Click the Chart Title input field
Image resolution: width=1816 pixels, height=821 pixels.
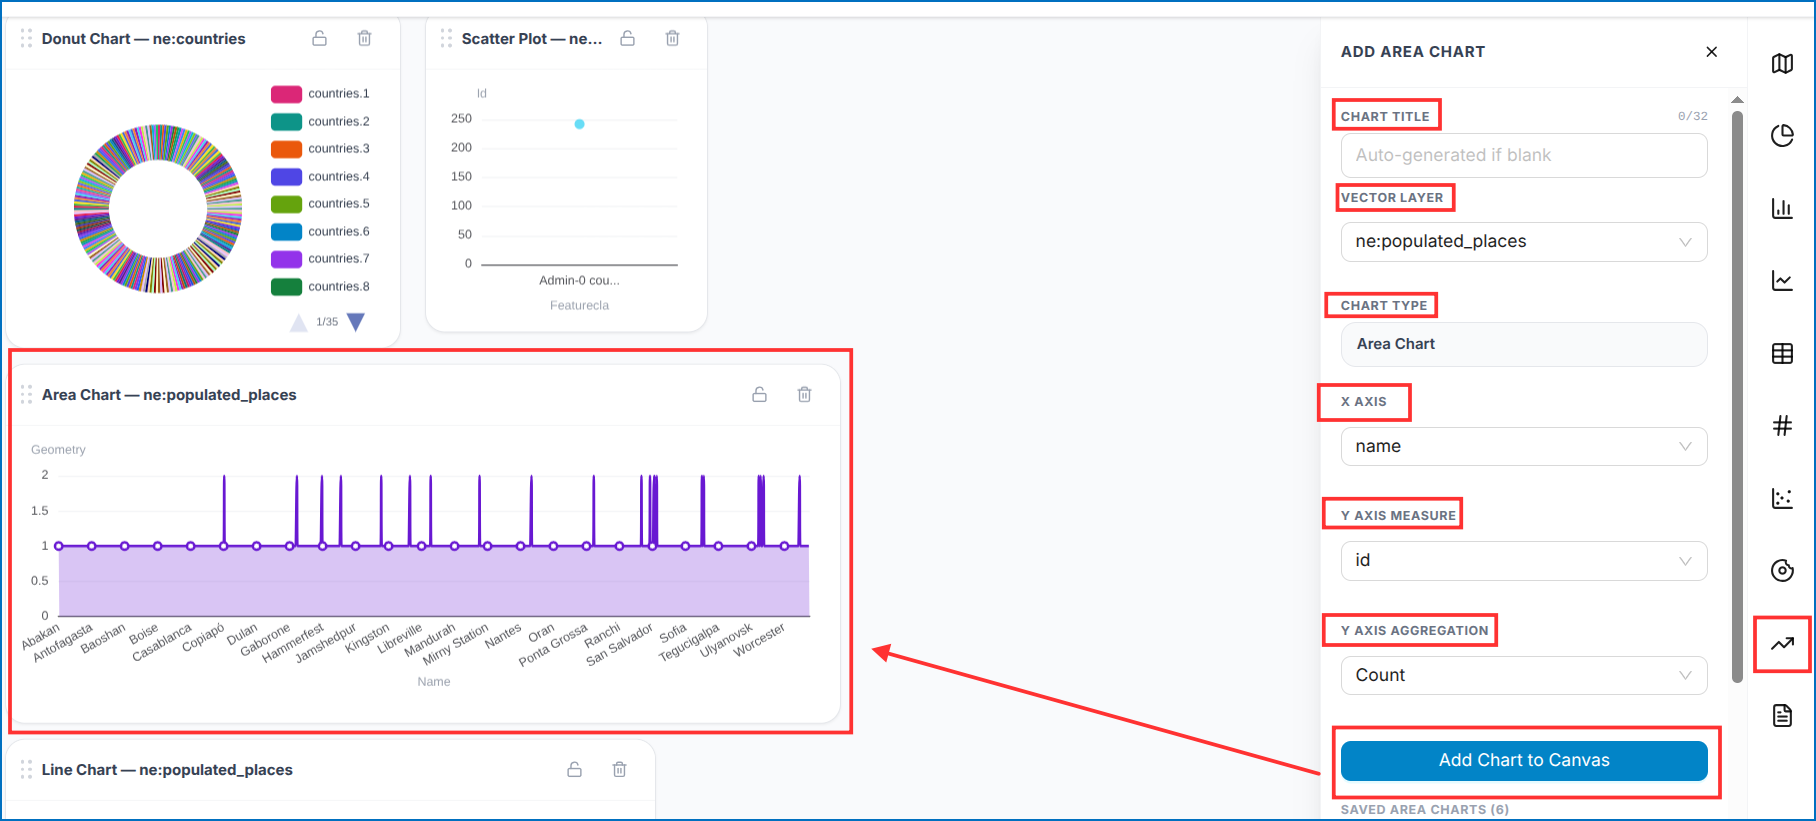(x=1524, y=155)
